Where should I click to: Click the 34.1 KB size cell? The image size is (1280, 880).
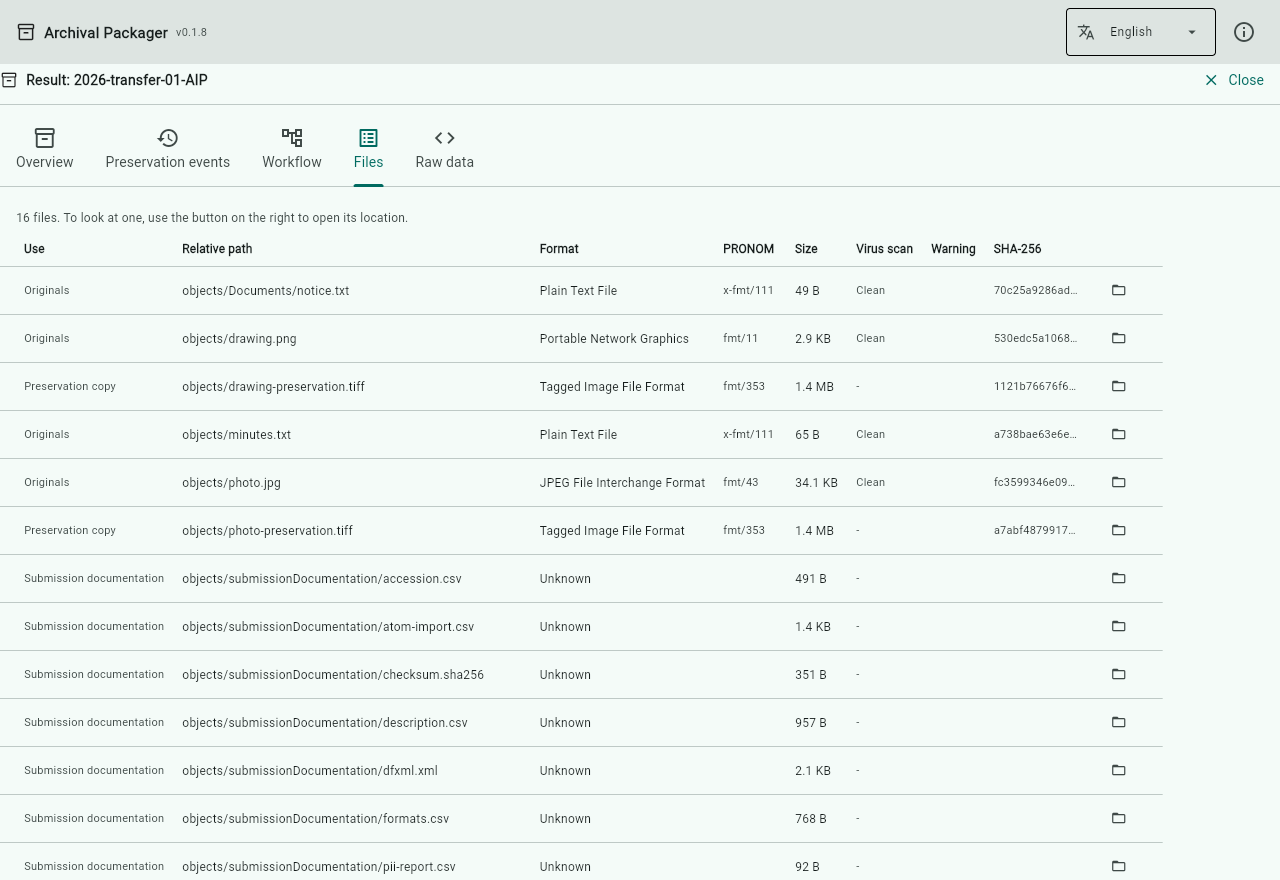click(816, 483)
